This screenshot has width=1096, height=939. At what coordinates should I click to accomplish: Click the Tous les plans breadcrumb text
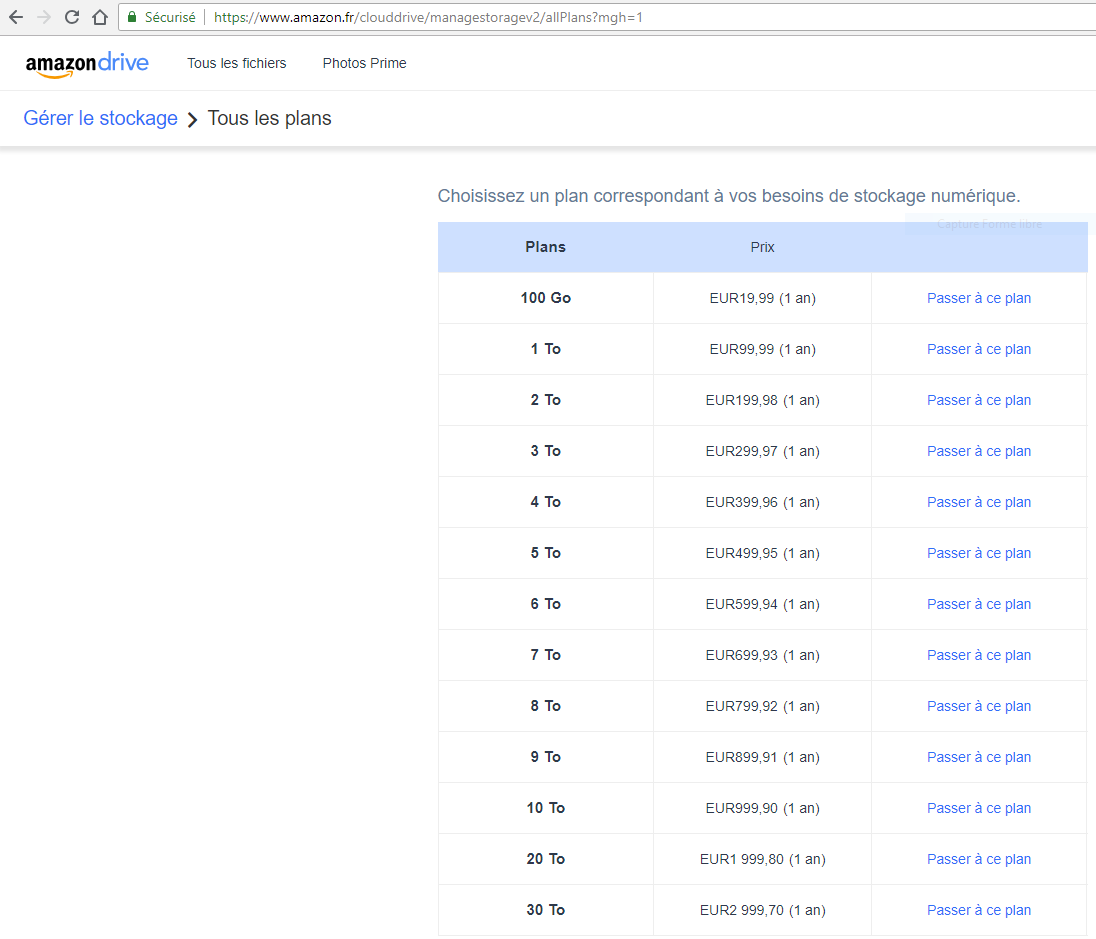[269, 118]
